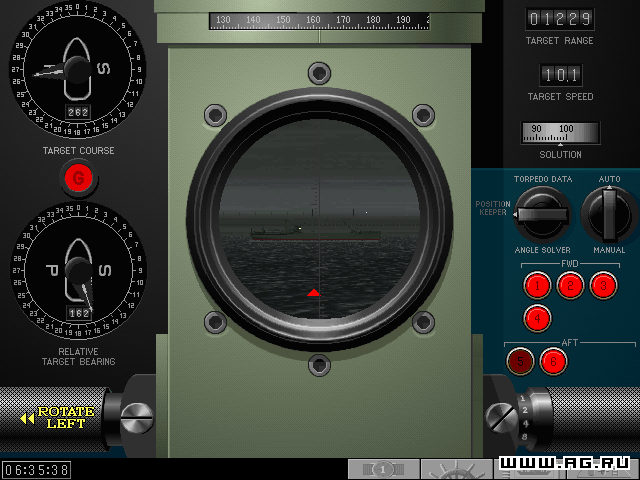The width and height of the screenshot is (640, 480).
Task: Click the Target Range counter
Action: (x=560, y=19)
